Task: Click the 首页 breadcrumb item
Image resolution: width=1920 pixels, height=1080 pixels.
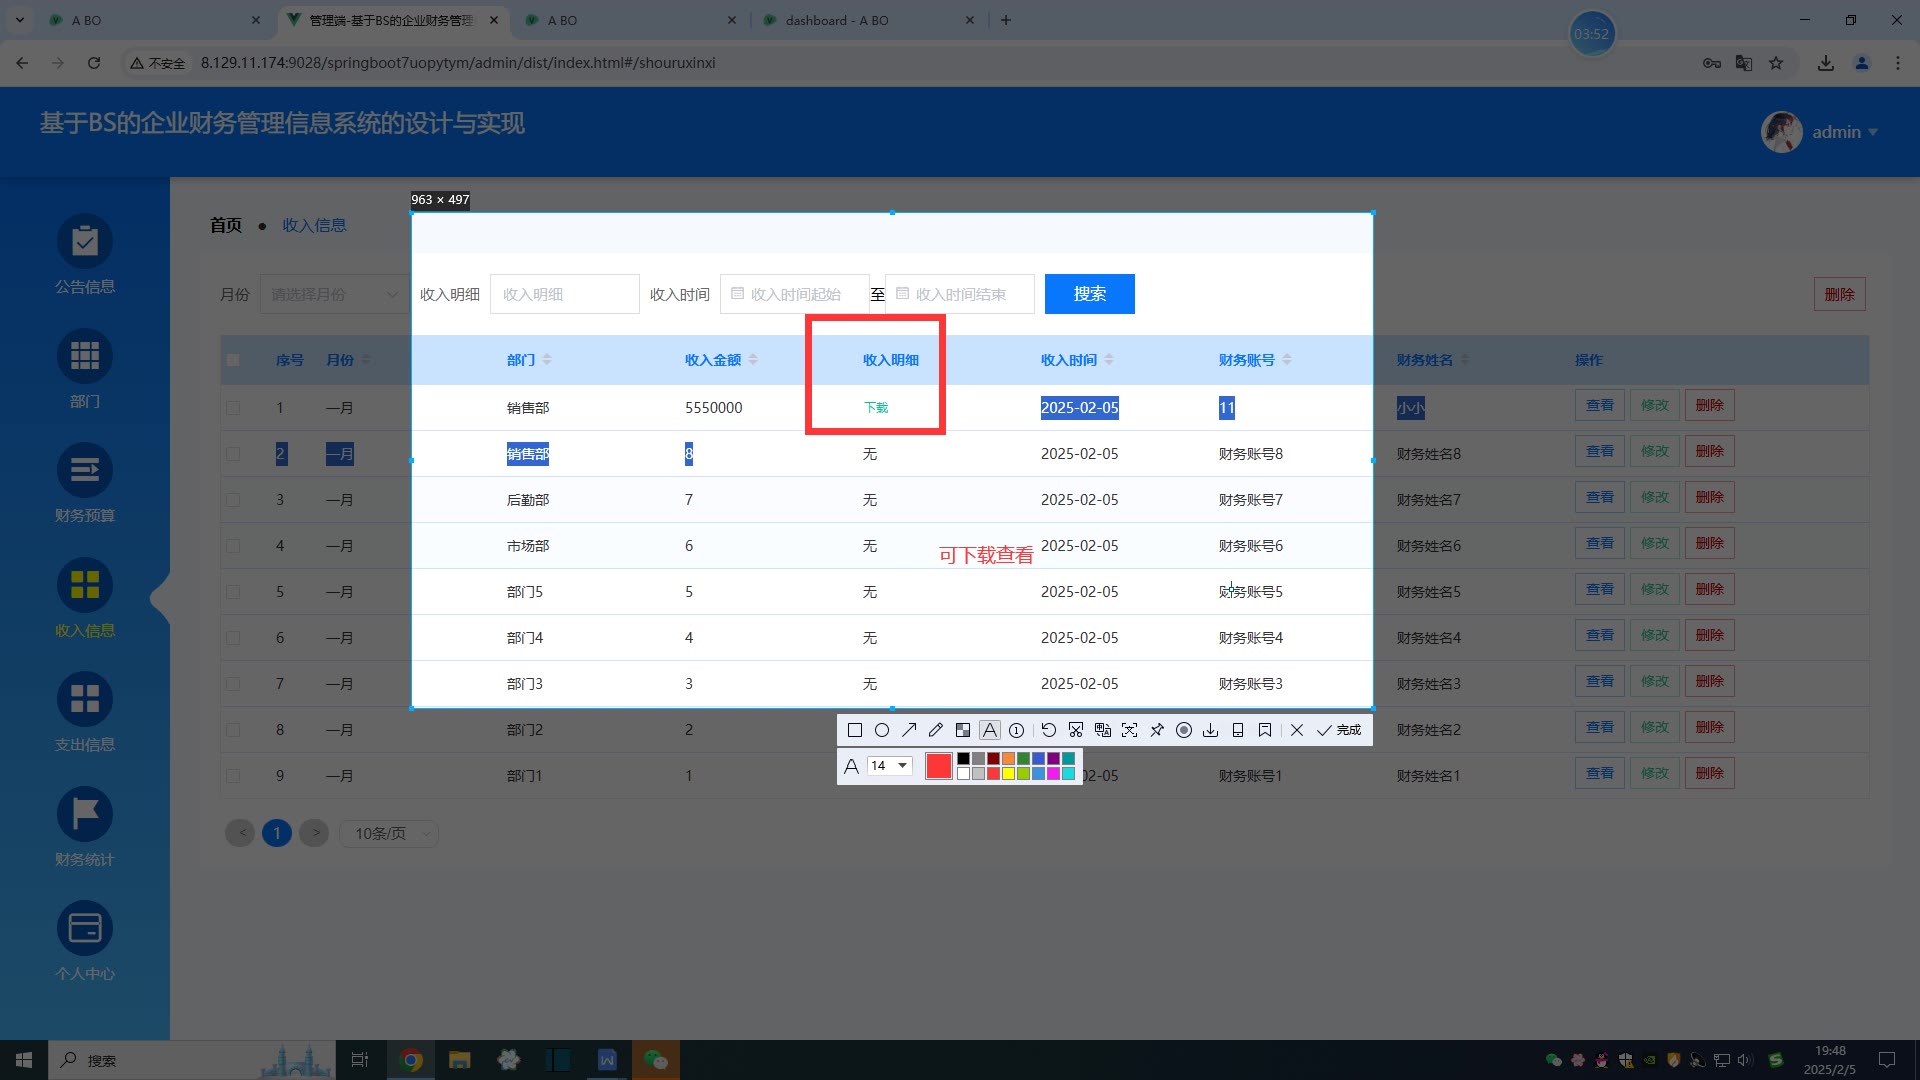Action: (226, 226)
